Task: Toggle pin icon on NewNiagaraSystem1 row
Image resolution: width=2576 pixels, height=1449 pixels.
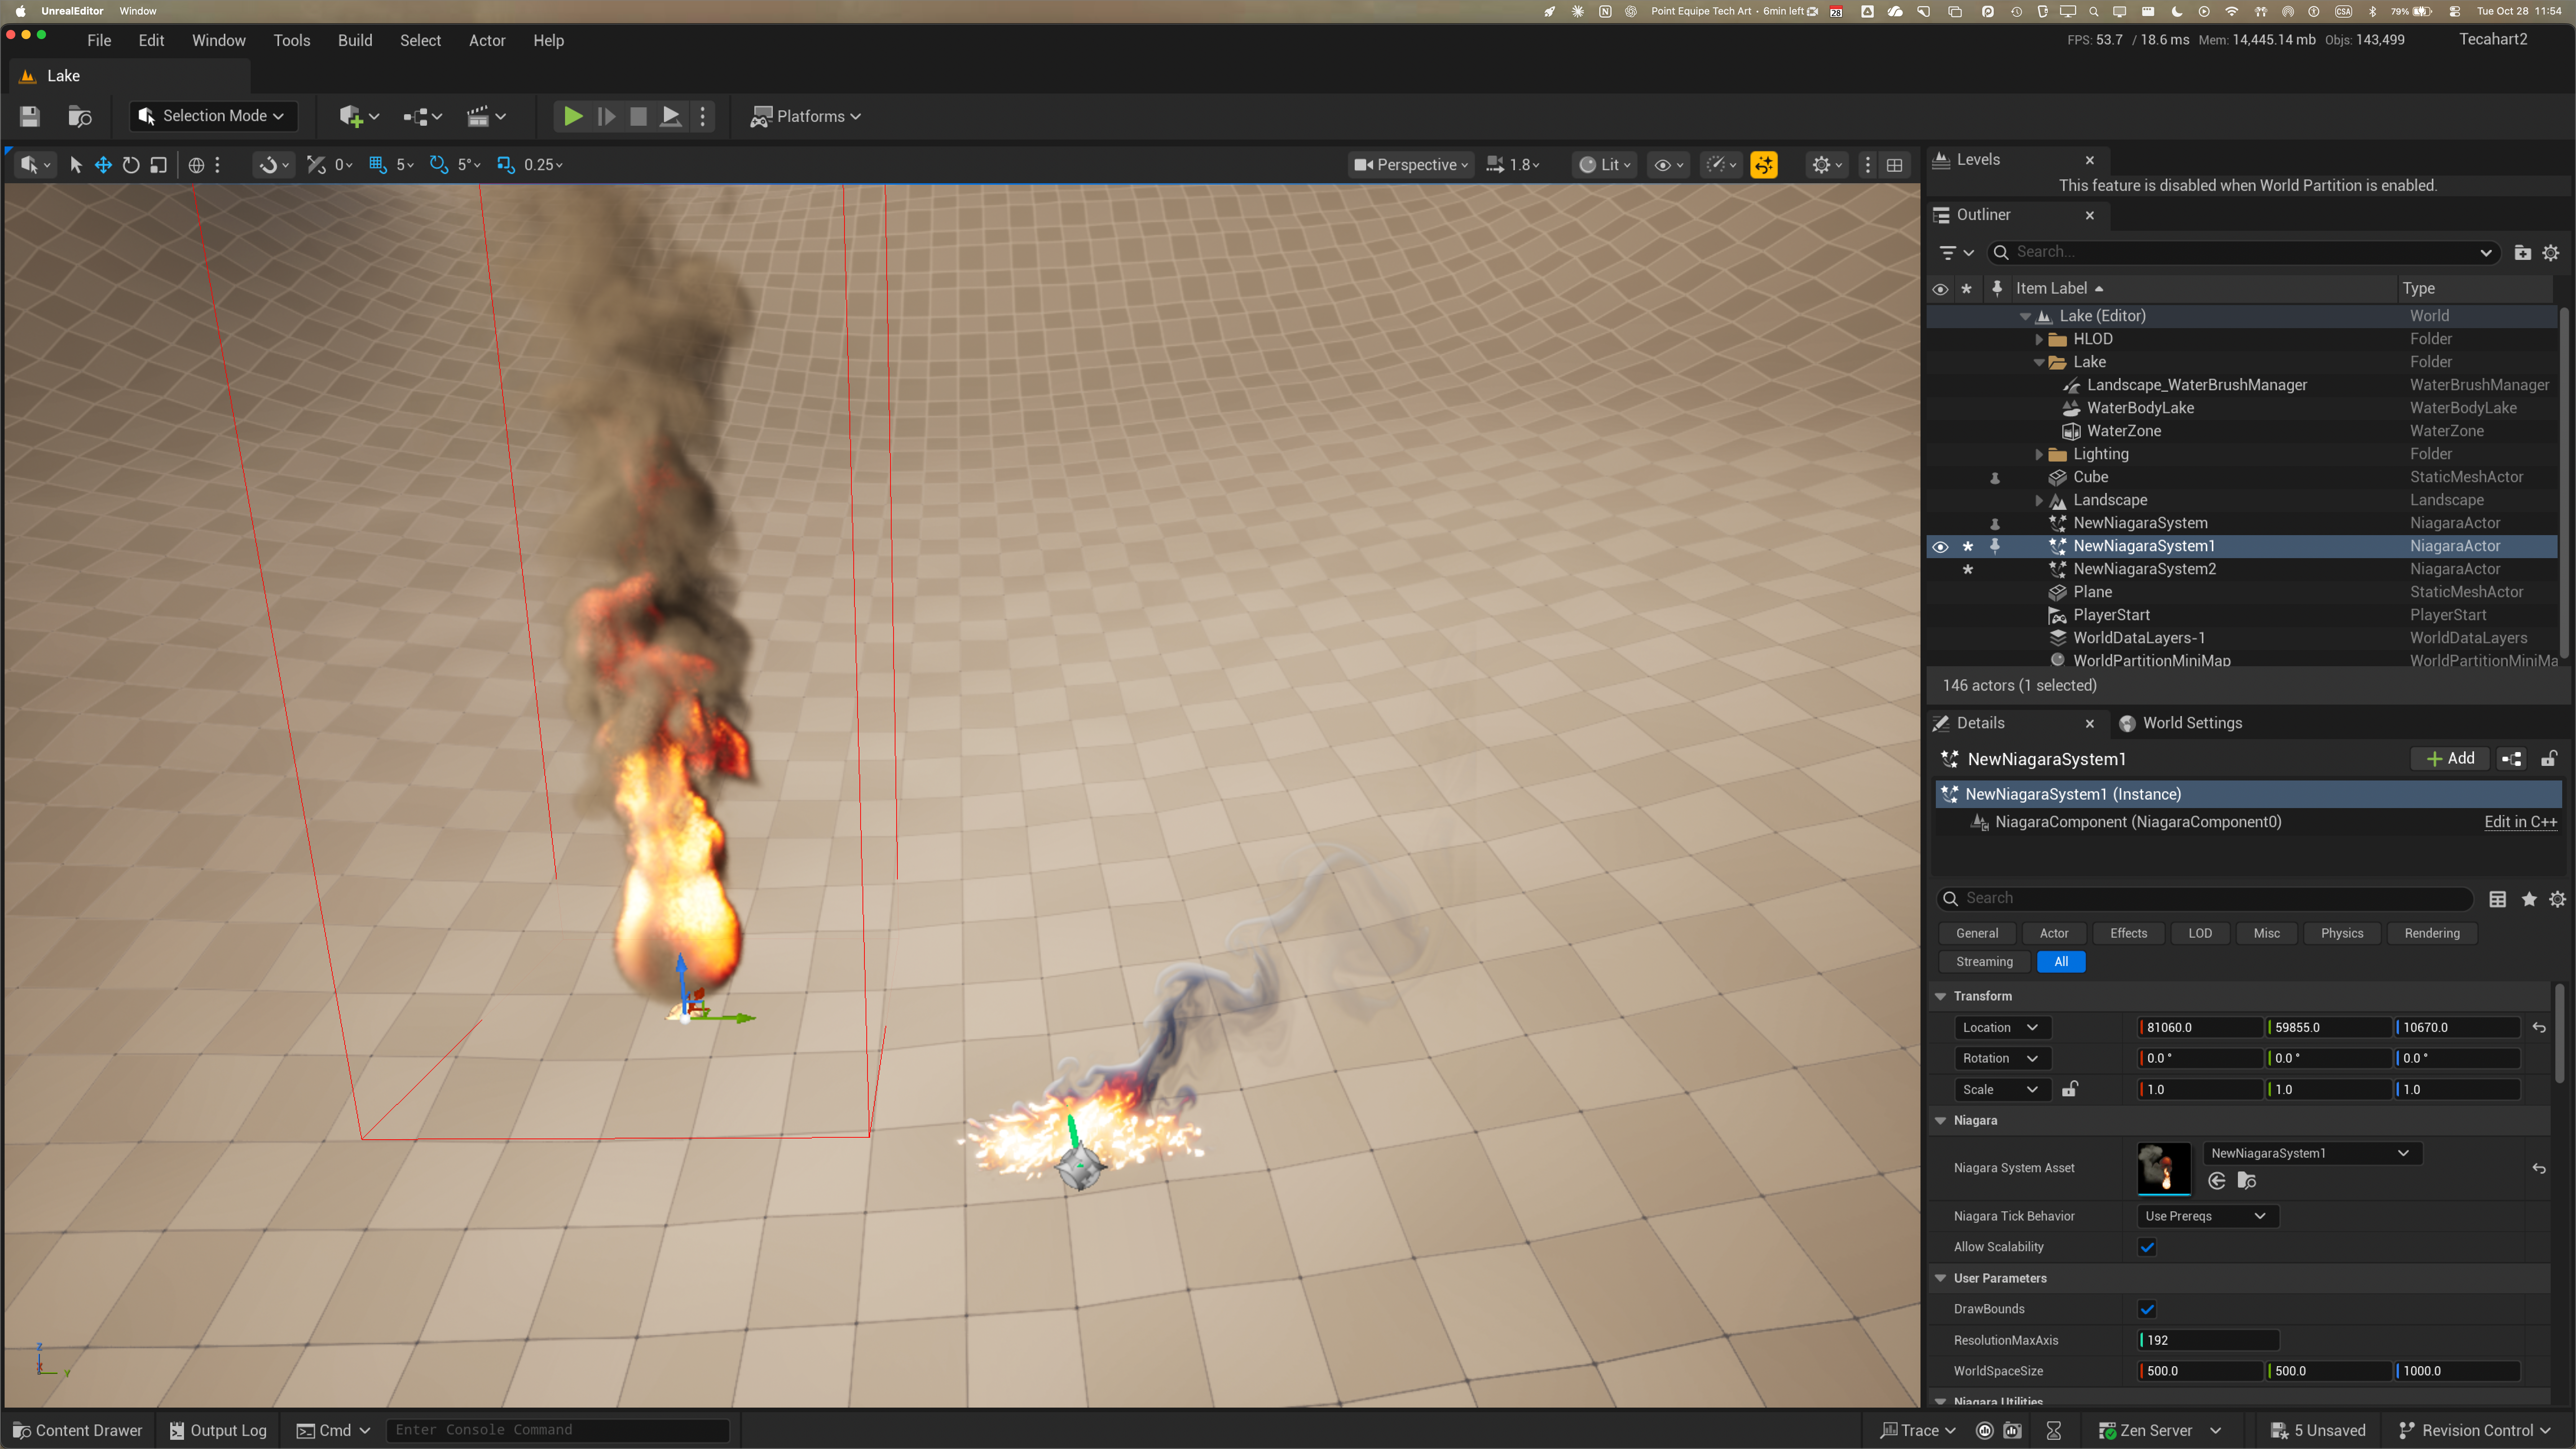Action: (1995, 546)
